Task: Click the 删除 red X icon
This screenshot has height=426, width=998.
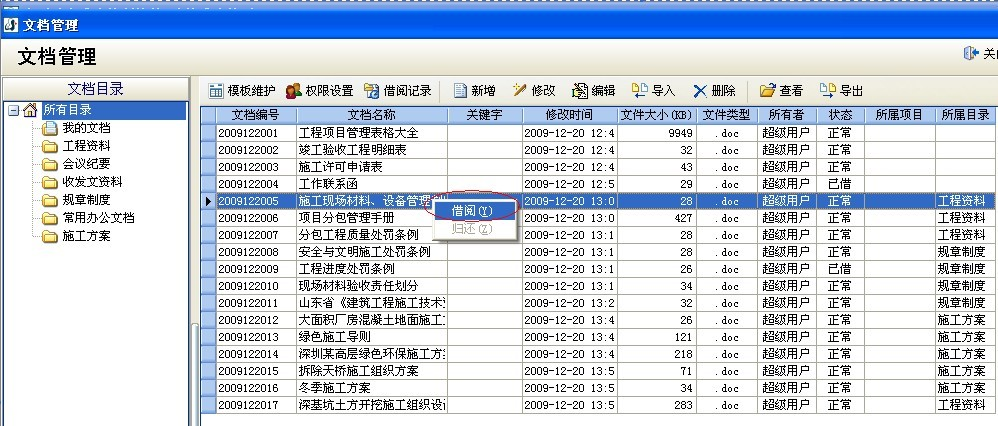Action: click(x=700, y=91)
